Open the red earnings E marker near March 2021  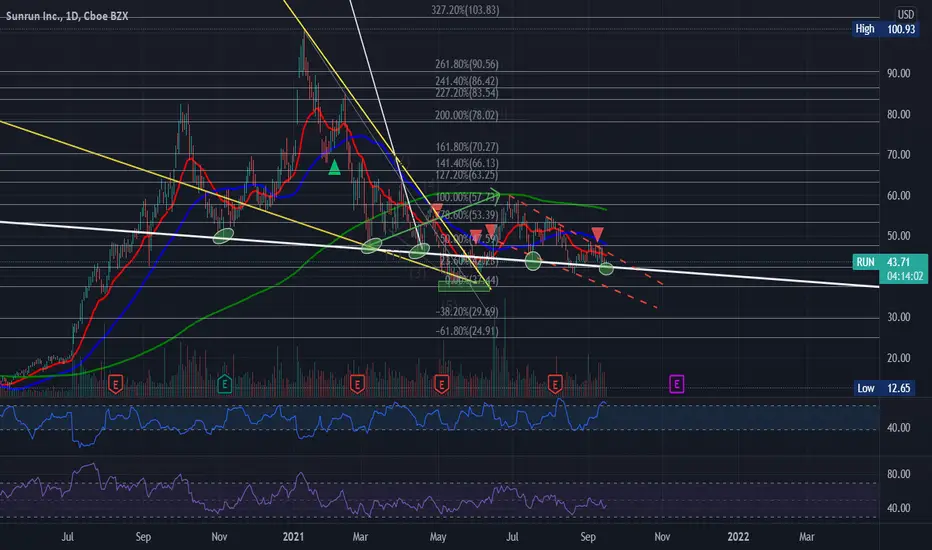tap(357, 384)
